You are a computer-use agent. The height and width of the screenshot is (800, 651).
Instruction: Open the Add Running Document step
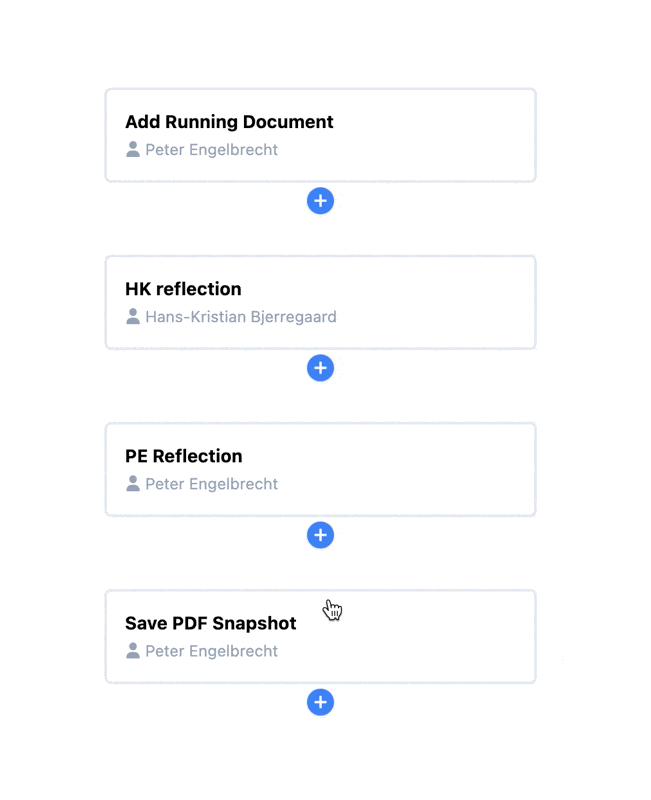click(x=229, y=122)
